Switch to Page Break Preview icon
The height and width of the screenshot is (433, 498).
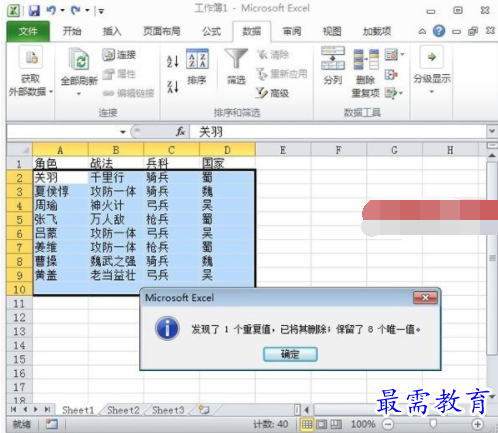[336, 424]
